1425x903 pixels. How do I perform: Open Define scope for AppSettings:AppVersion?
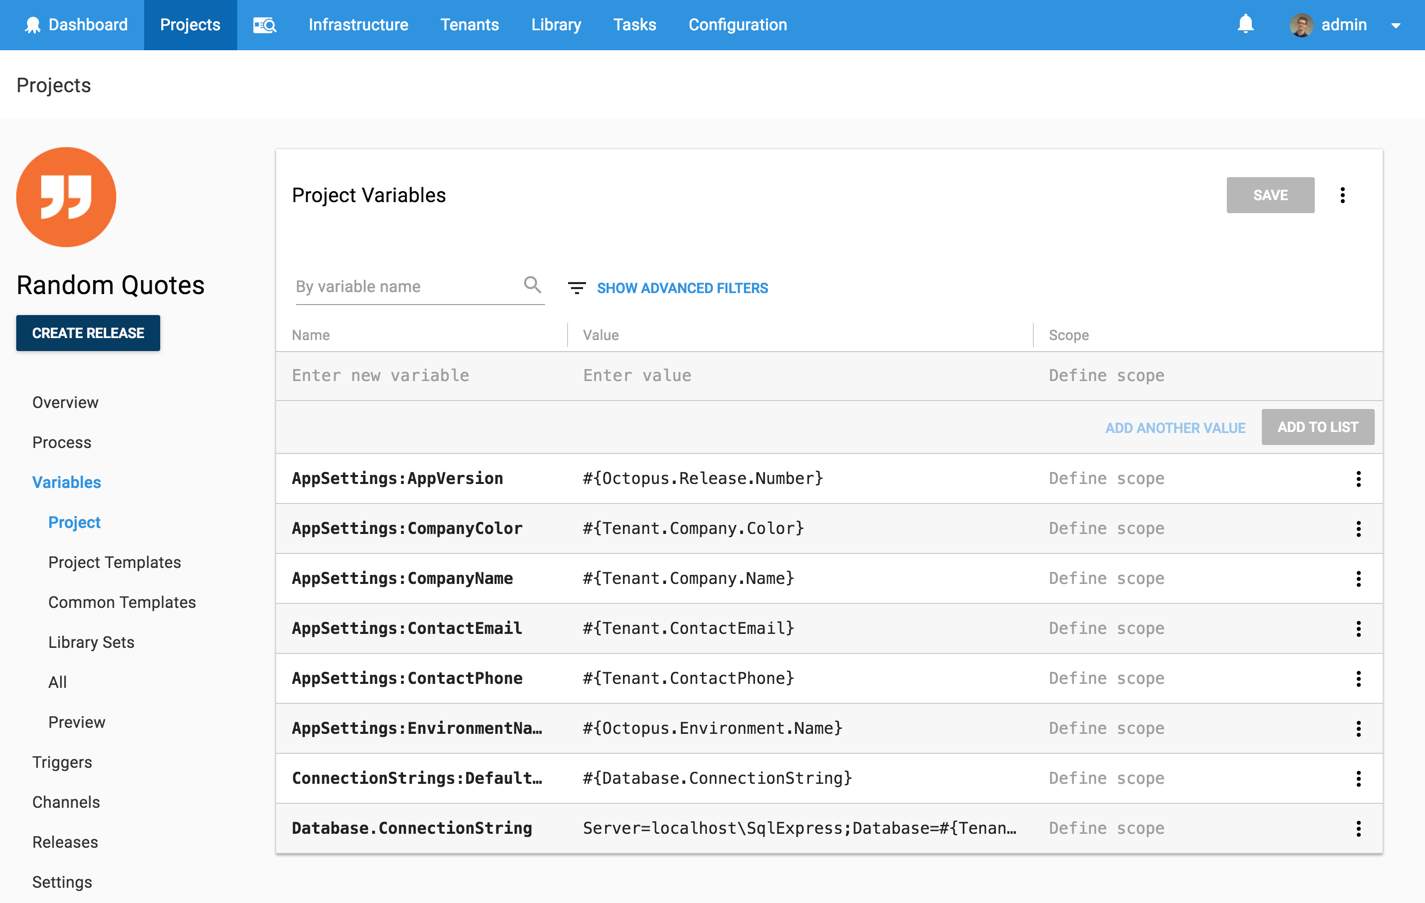1105,478
